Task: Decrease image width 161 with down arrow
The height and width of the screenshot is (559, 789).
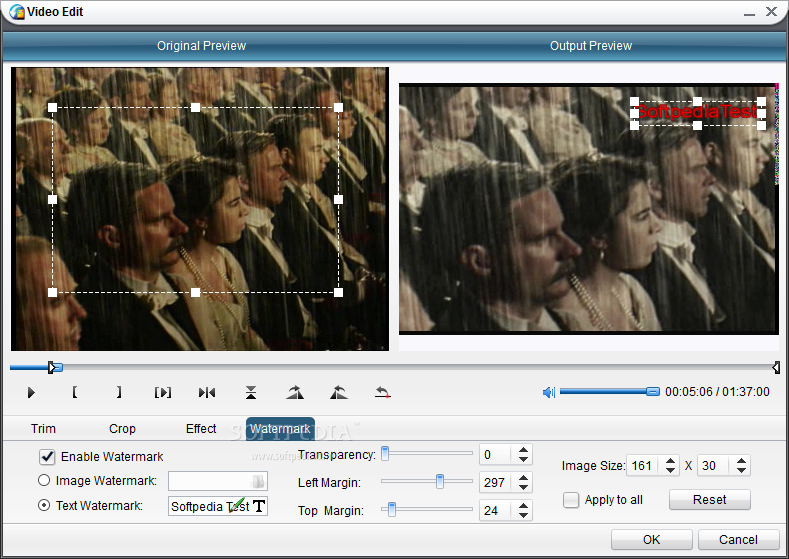Action: point(670,470)
